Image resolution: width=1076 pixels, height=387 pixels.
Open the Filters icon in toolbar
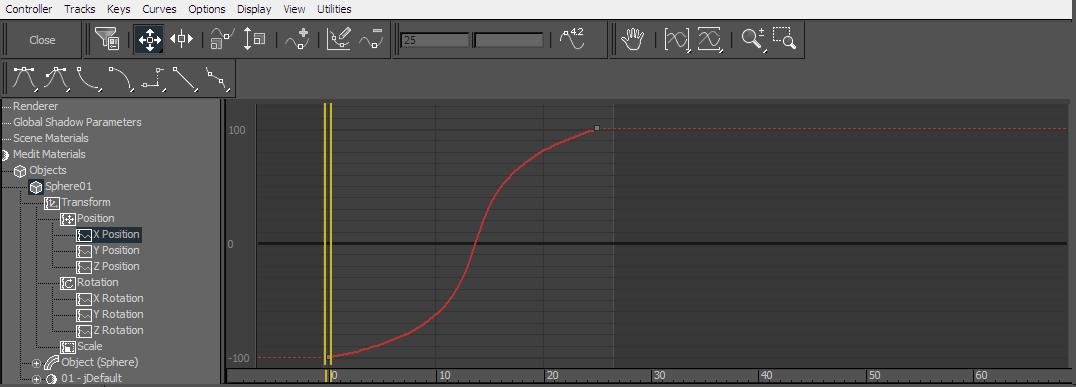click(x=108, y=40)
